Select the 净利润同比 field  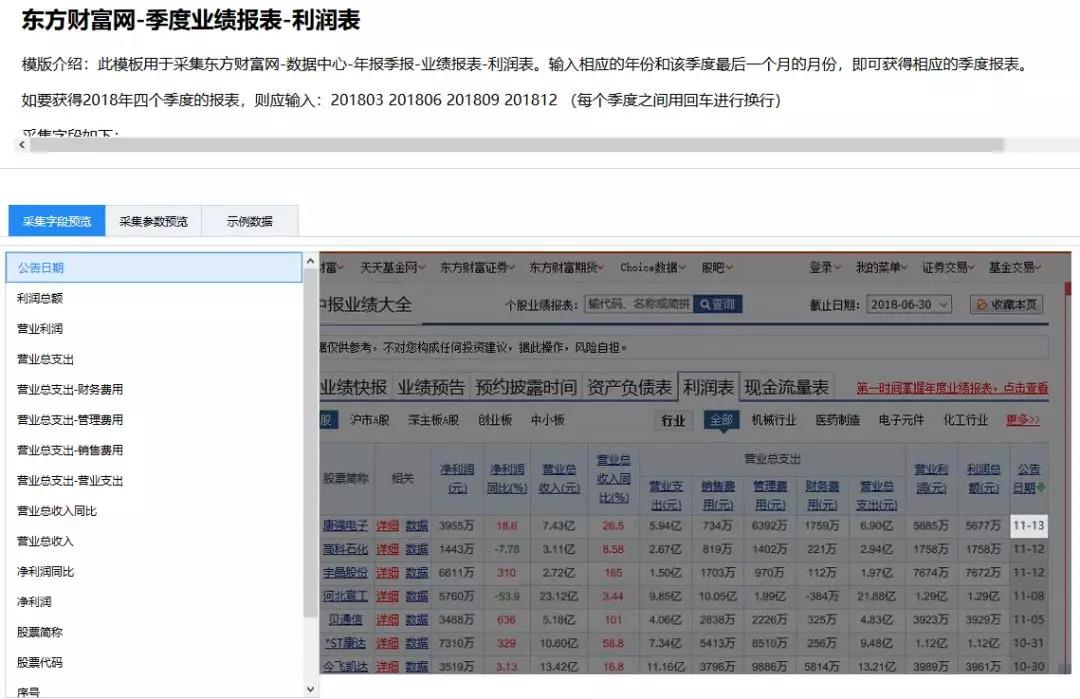click(154, 571)
